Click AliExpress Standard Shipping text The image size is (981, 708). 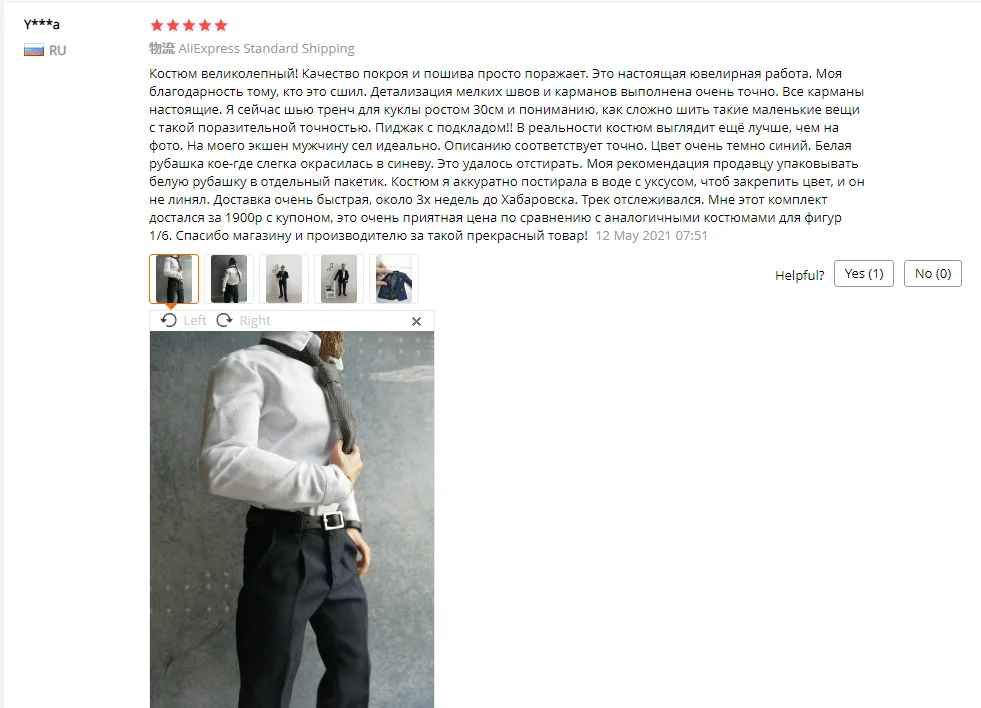pyautogui.click(x=267, y=48)
